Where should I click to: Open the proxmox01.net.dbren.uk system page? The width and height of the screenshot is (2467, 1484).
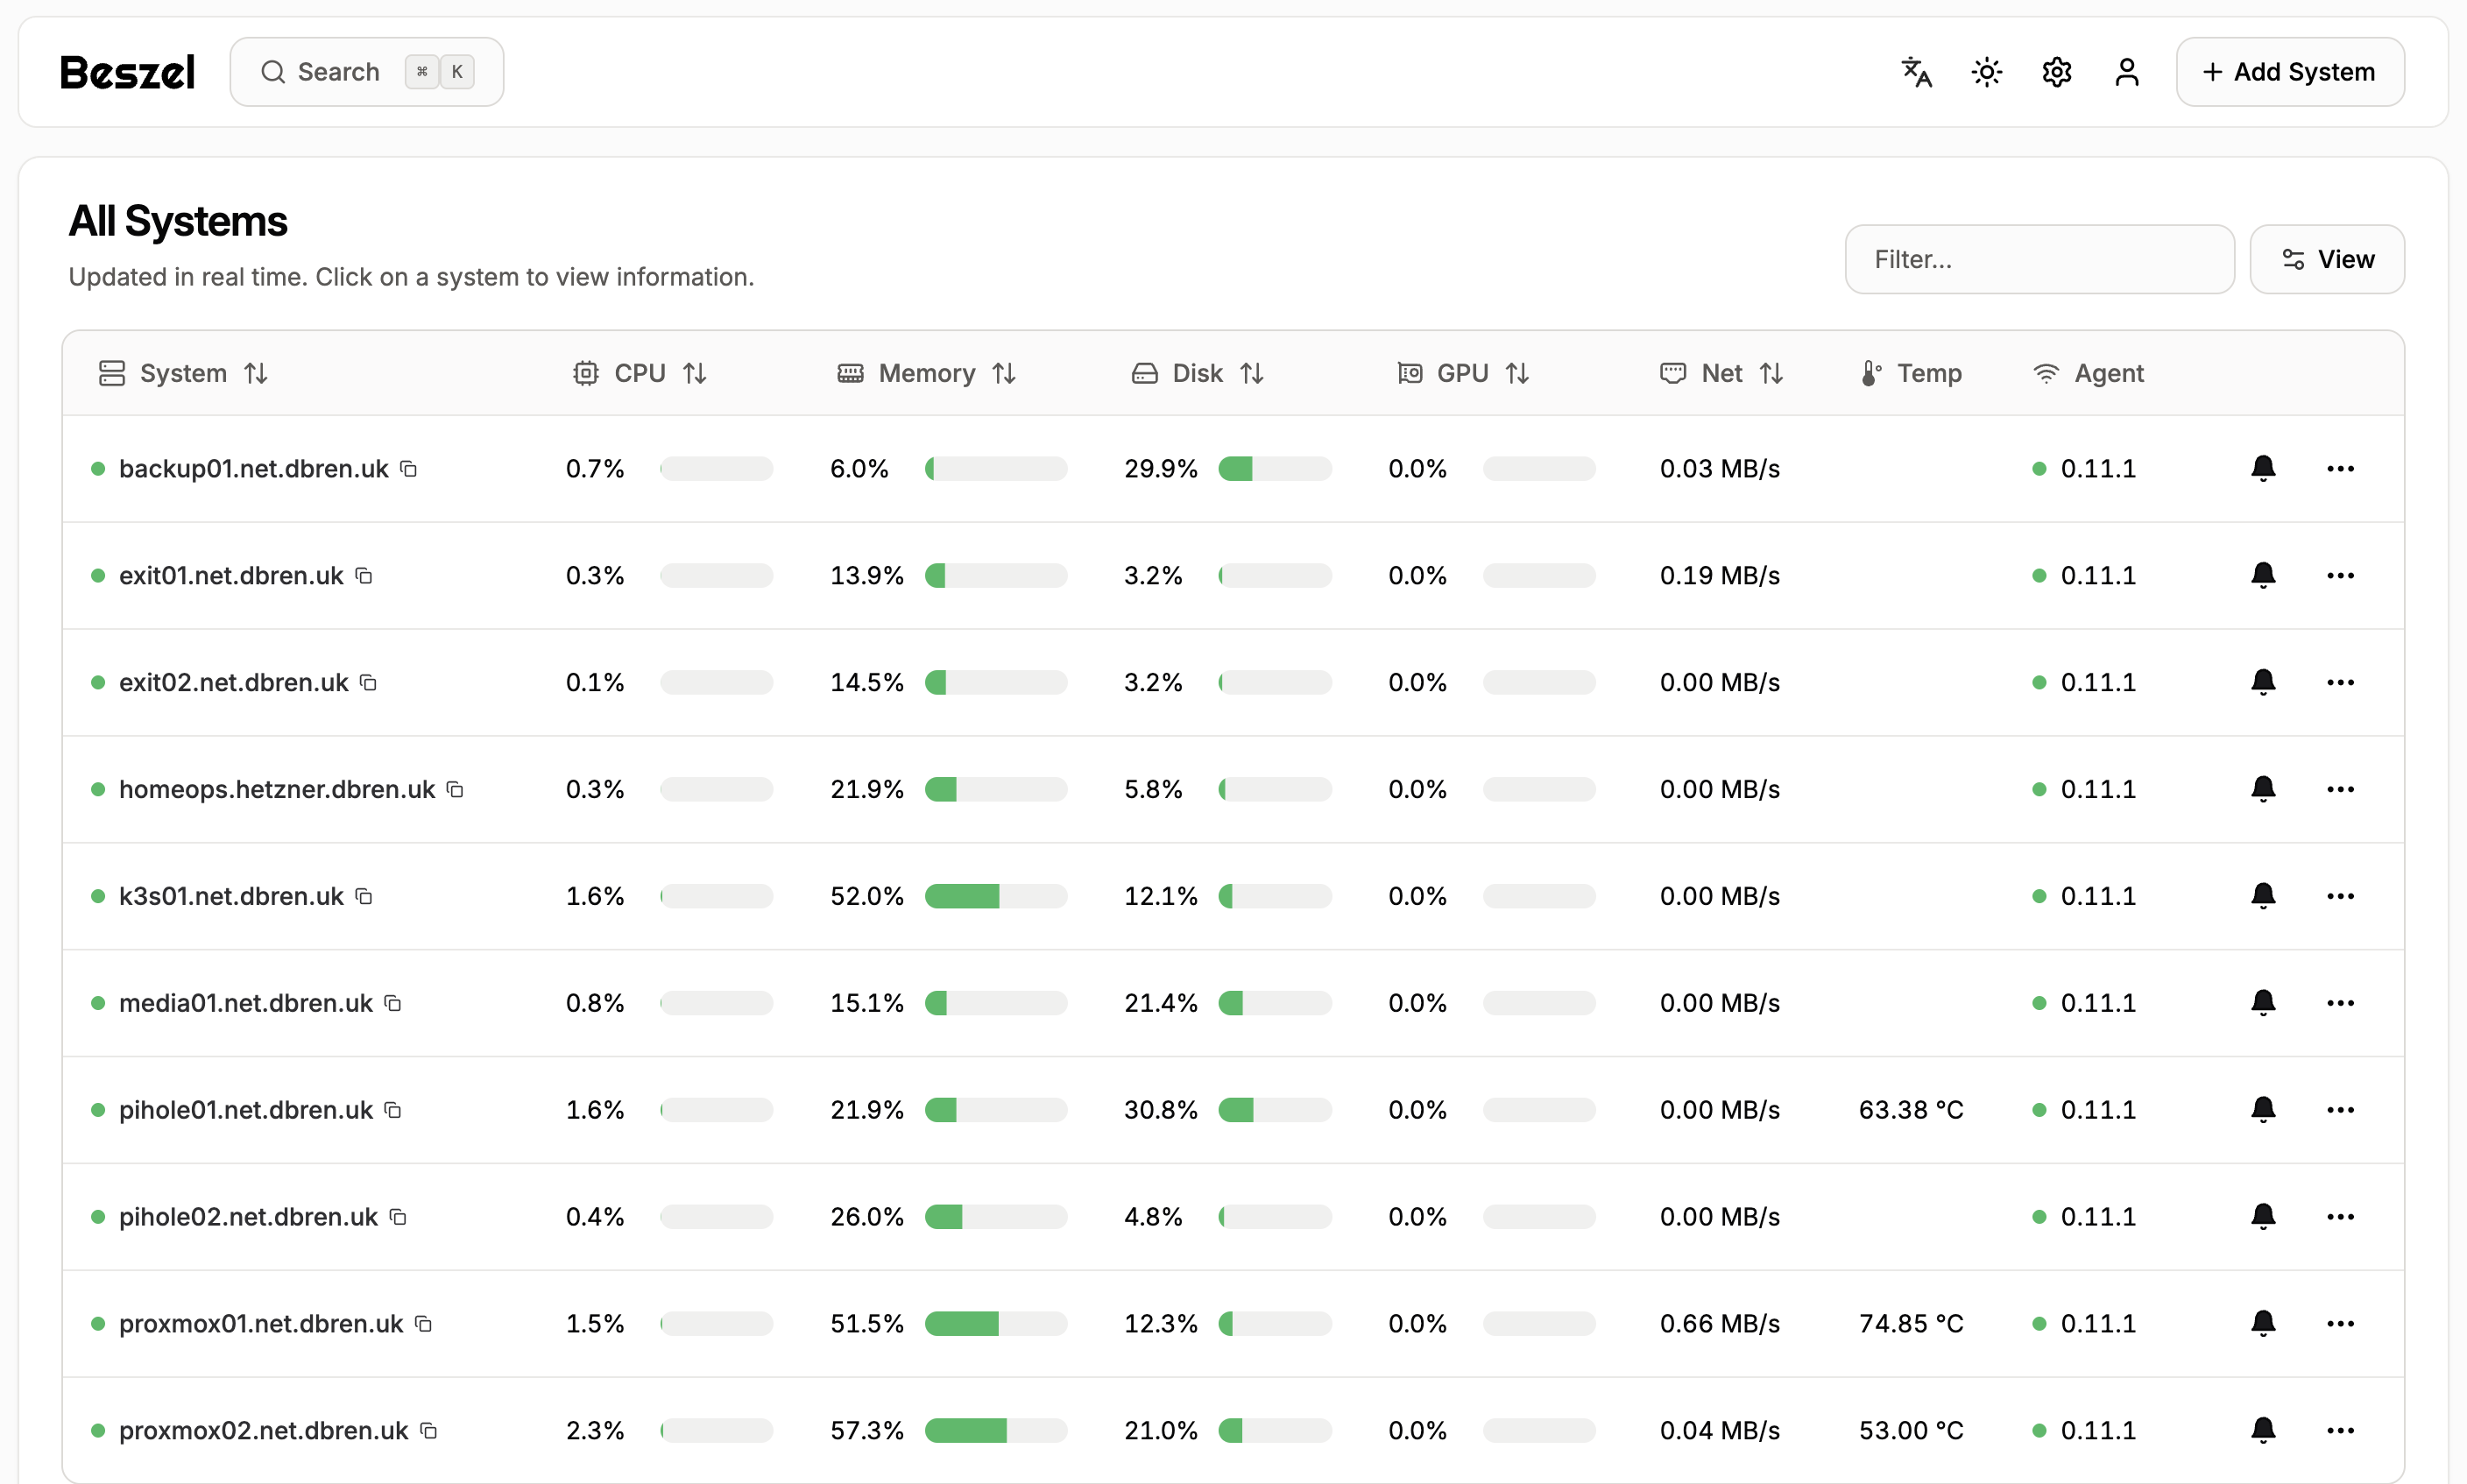(261, 1324)
